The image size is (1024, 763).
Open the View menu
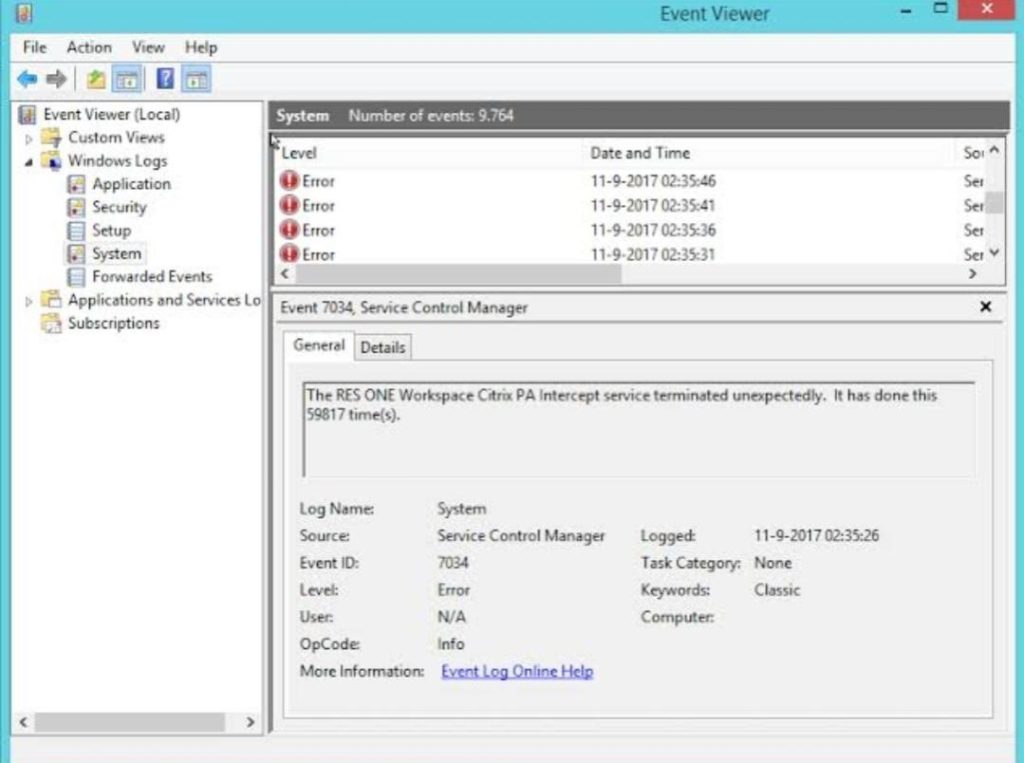tap(148, 47)
